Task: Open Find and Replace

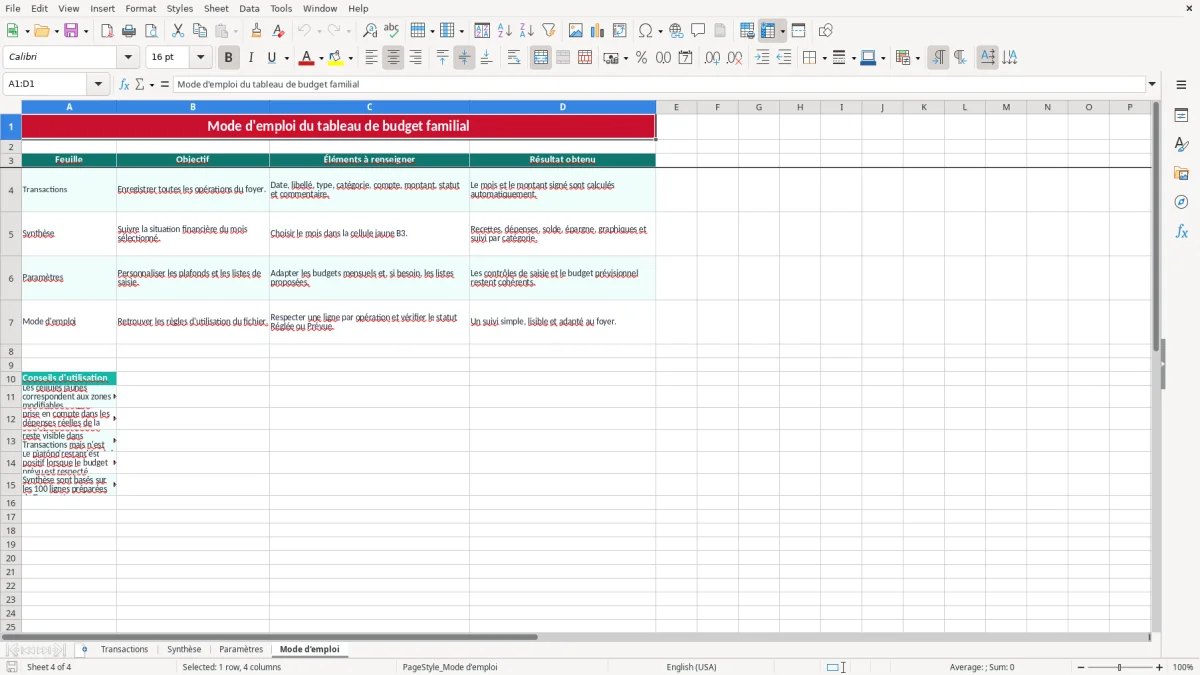Action: coord(370,31)
